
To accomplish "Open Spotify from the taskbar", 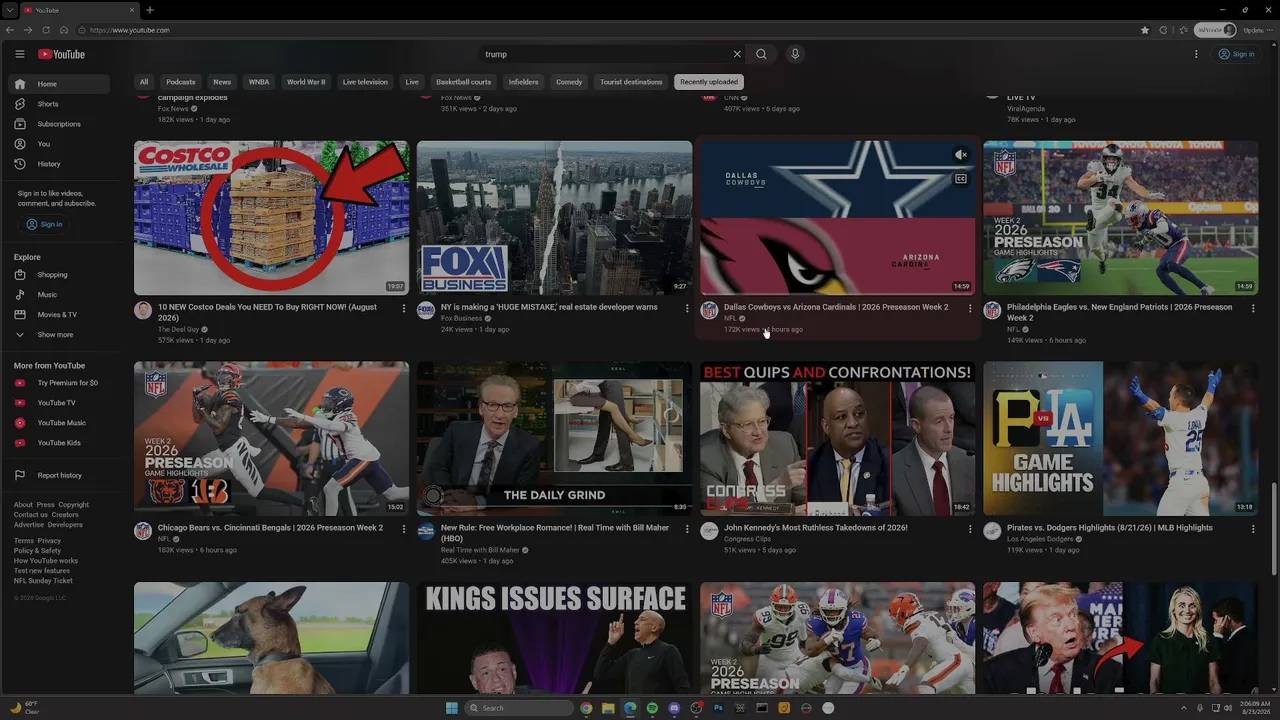I will [652, 708].
